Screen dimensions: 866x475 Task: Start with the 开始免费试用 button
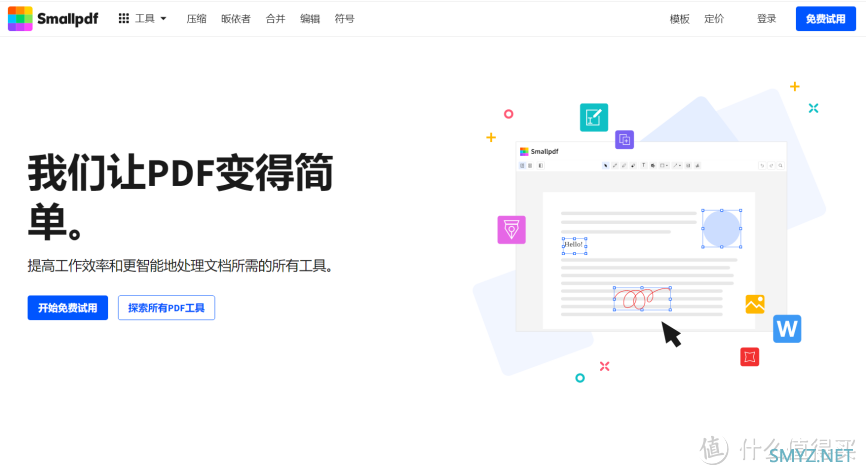[x=68, y=308]
